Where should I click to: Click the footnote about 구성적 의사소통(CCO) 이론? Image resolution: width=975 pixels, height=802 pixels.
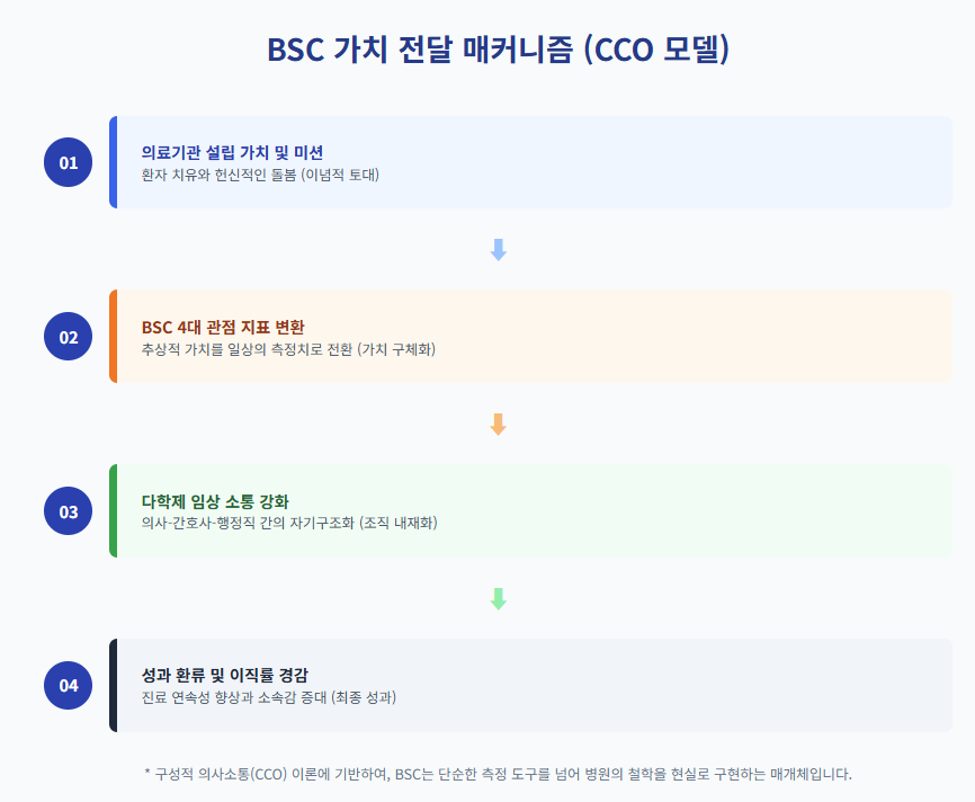point(497,774)
